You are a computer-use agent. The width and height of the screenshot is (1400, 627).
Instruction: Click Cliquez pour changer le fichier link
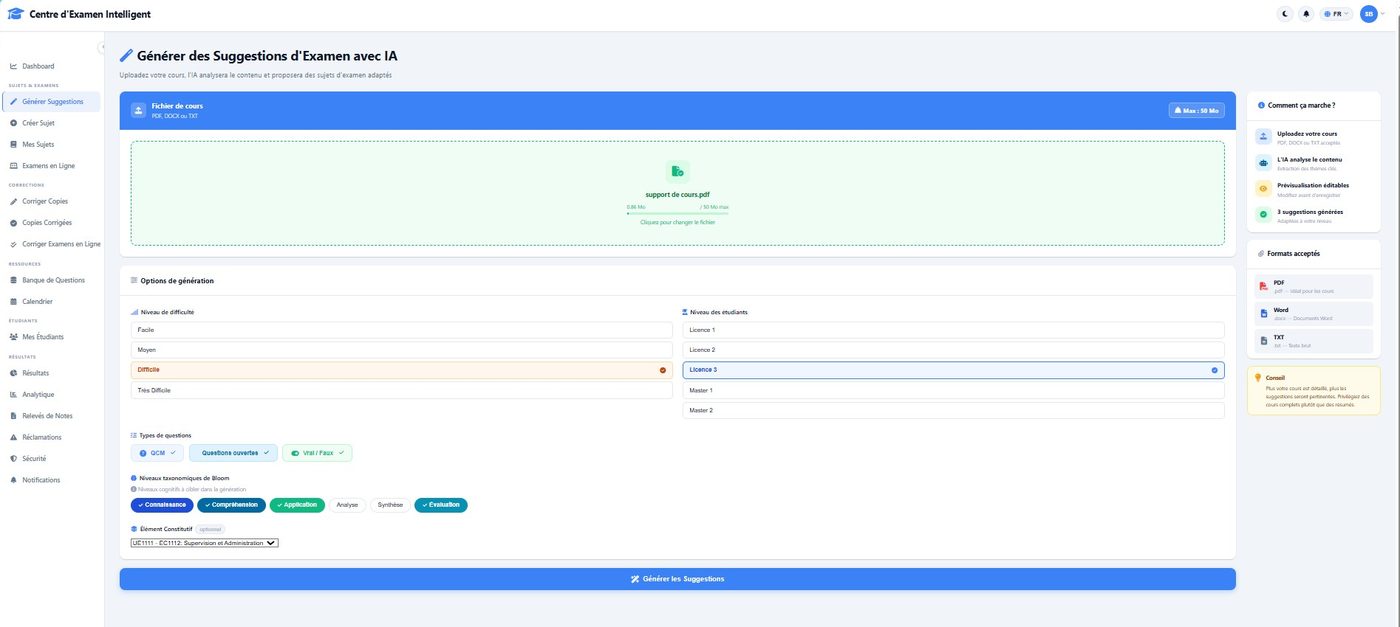point(678,222)
